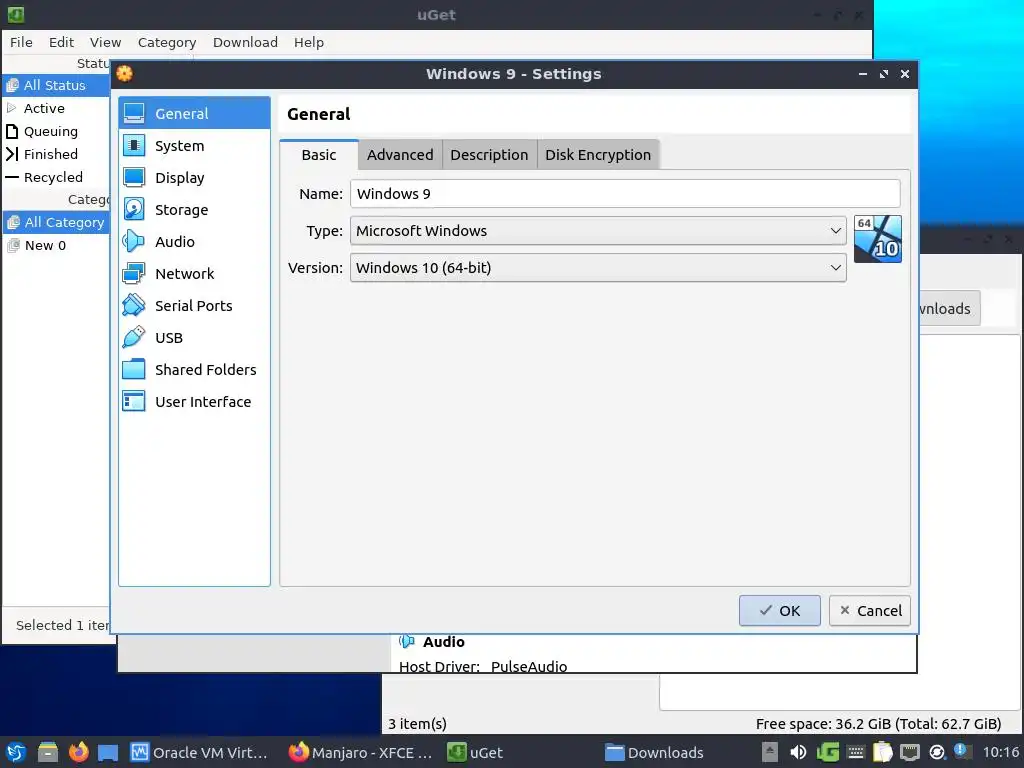Viewport: 1024px width, 768px height.
Task: Open the start menu on the taskbar
Action: coord(16,752)
